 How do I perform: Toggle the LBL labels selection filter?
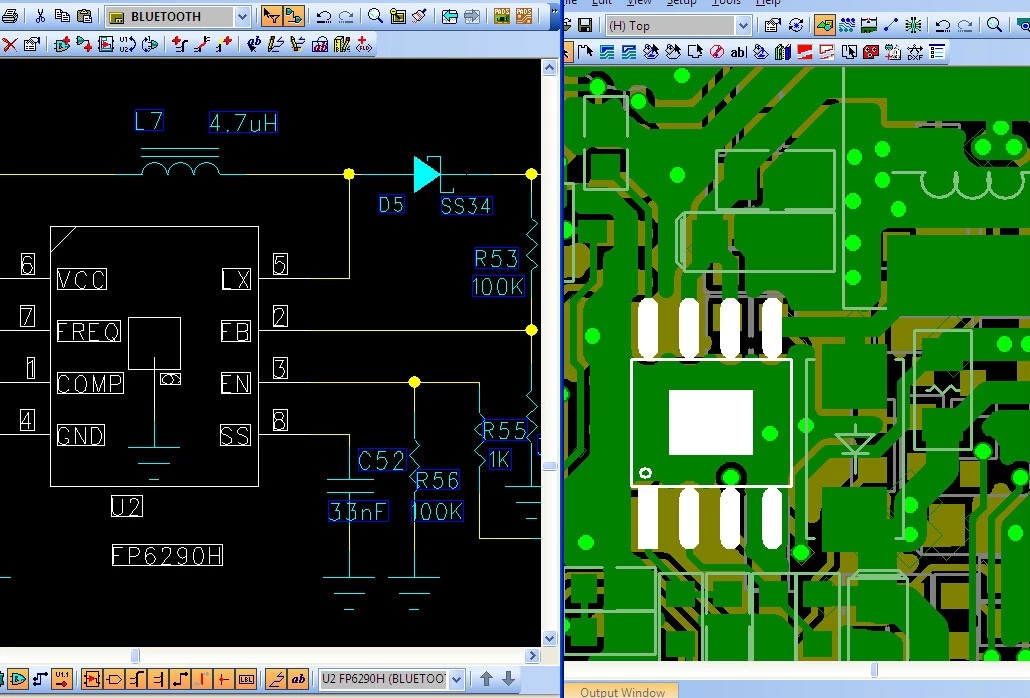(x=246, y=679)
